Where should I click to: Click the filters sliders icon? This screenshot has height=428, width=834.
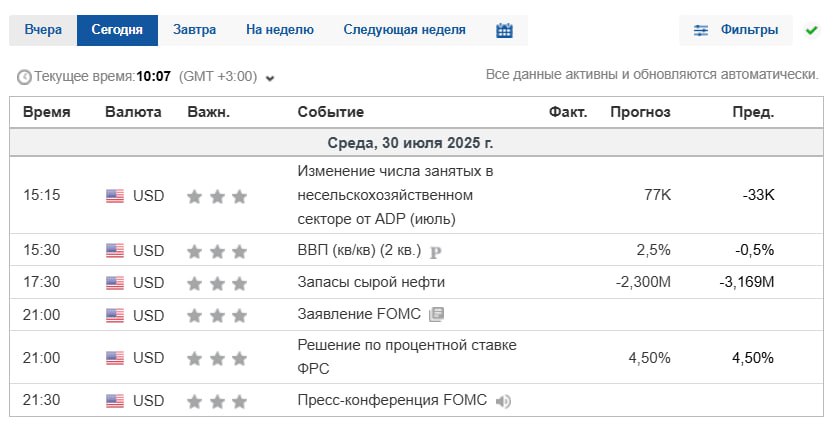[701, 30]
